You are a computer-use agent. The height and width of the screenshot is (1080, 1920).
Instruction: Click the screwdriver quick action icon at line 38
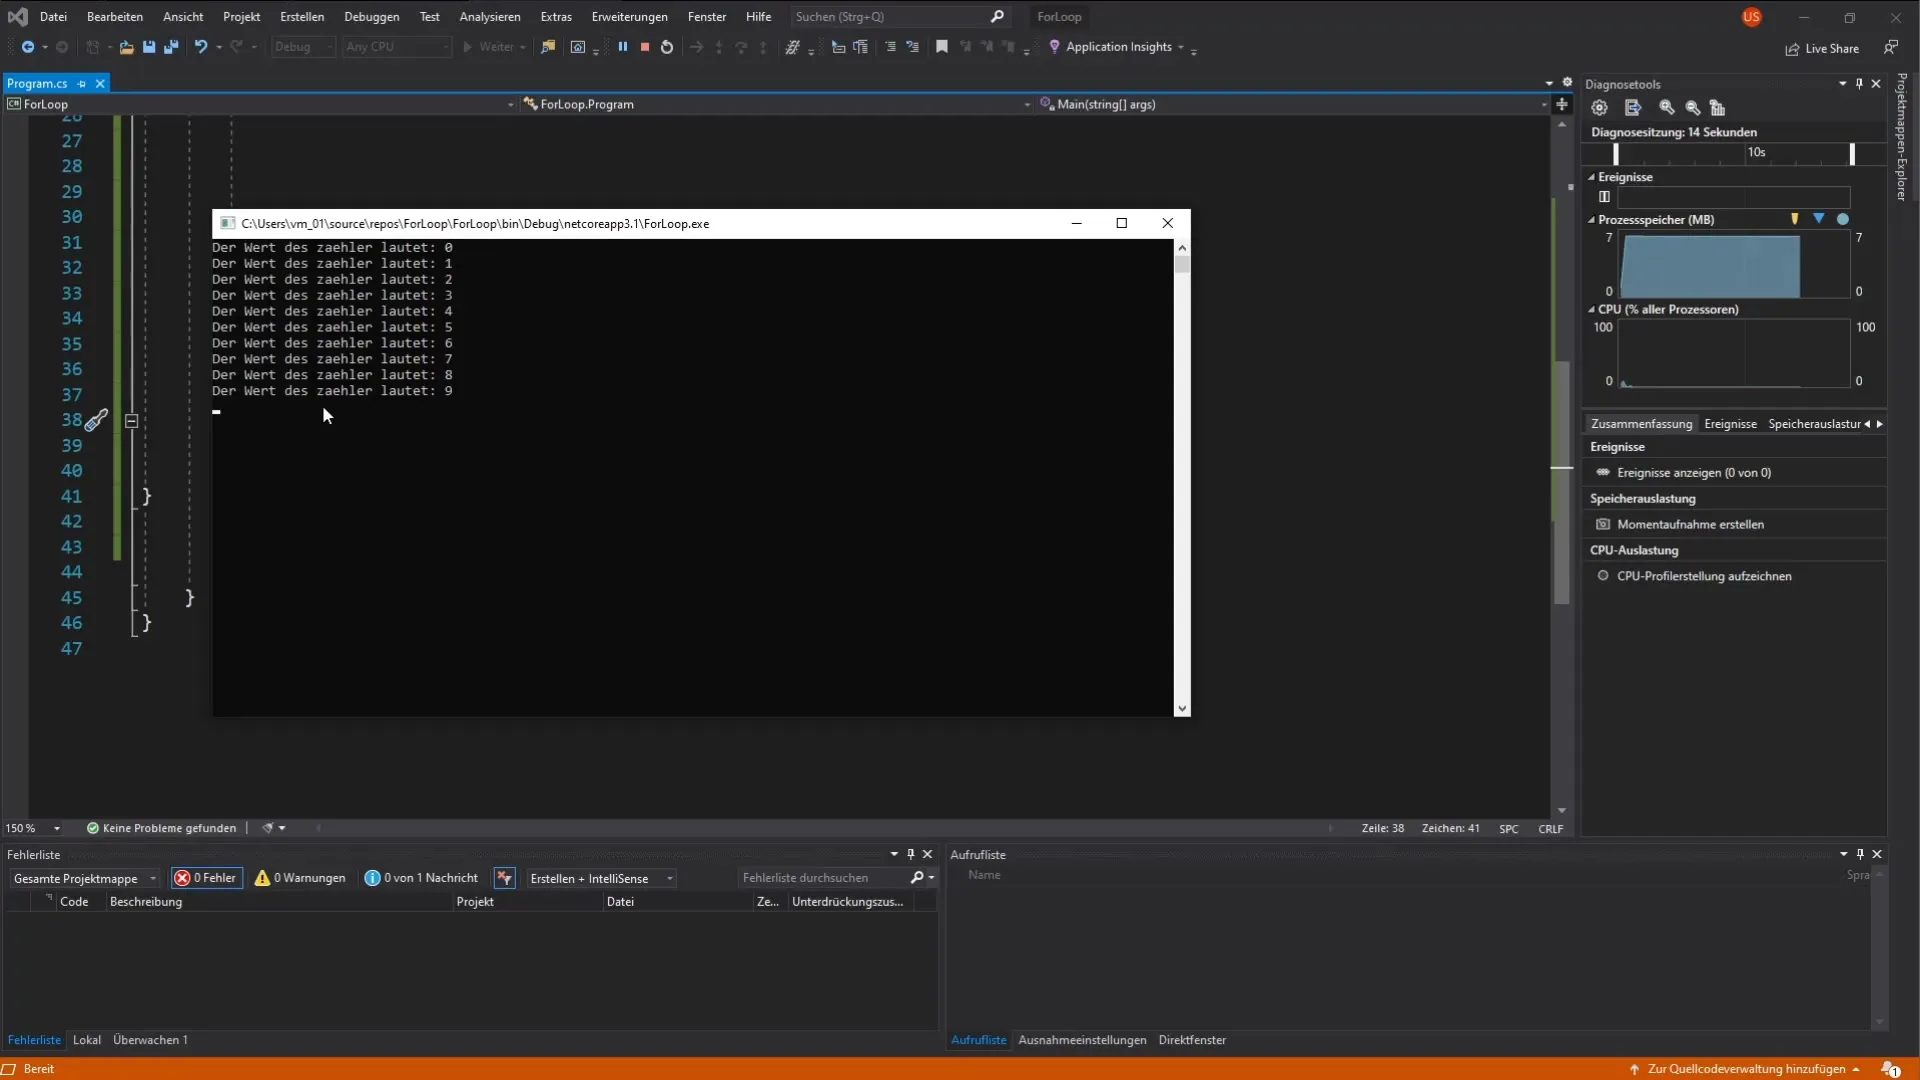pos(96,421)
